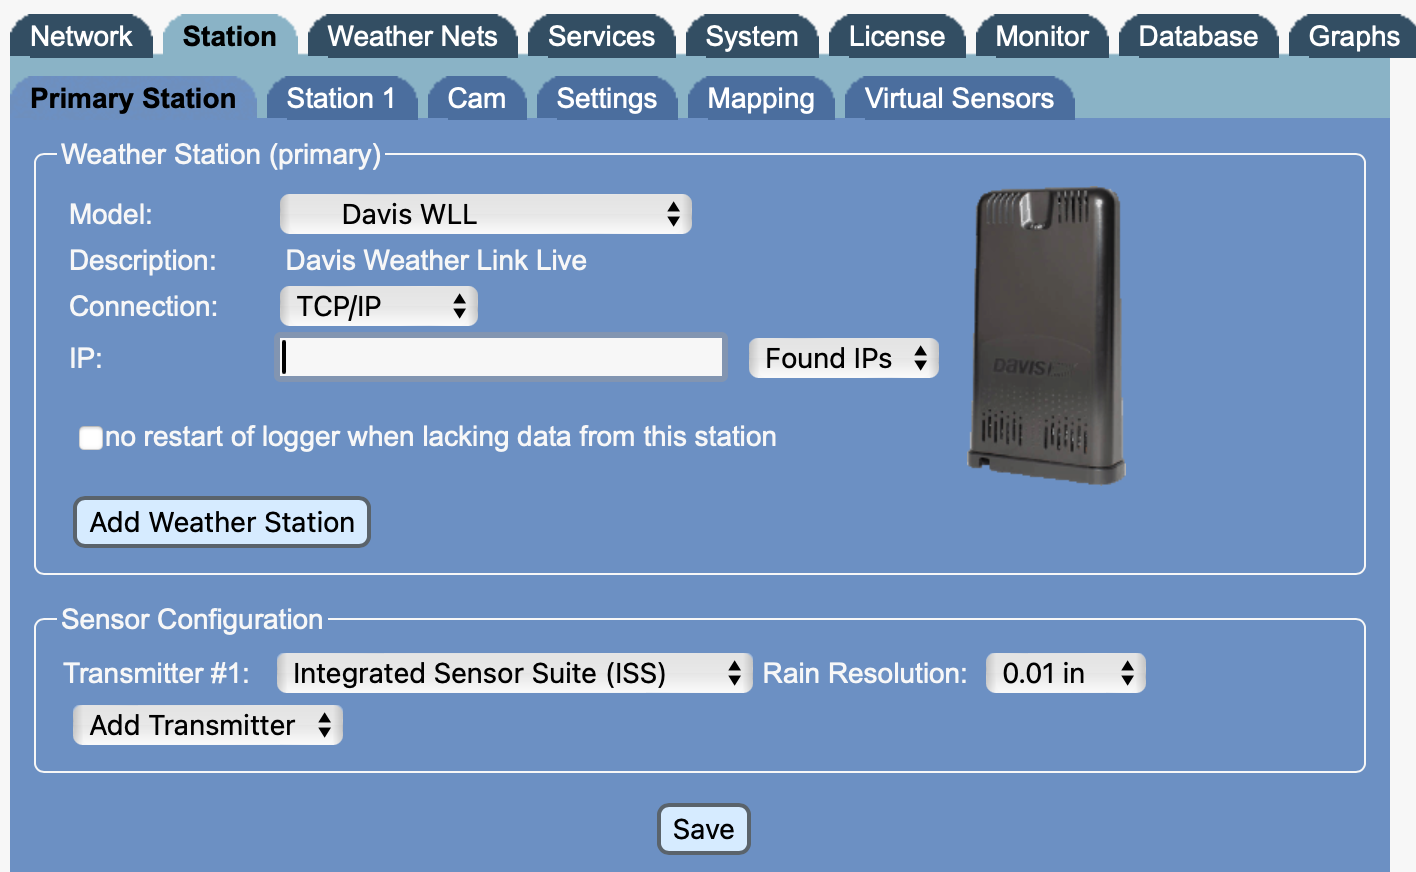
Task: Click the Davis Weather Link Live device image
Action: pos(1046,335)
